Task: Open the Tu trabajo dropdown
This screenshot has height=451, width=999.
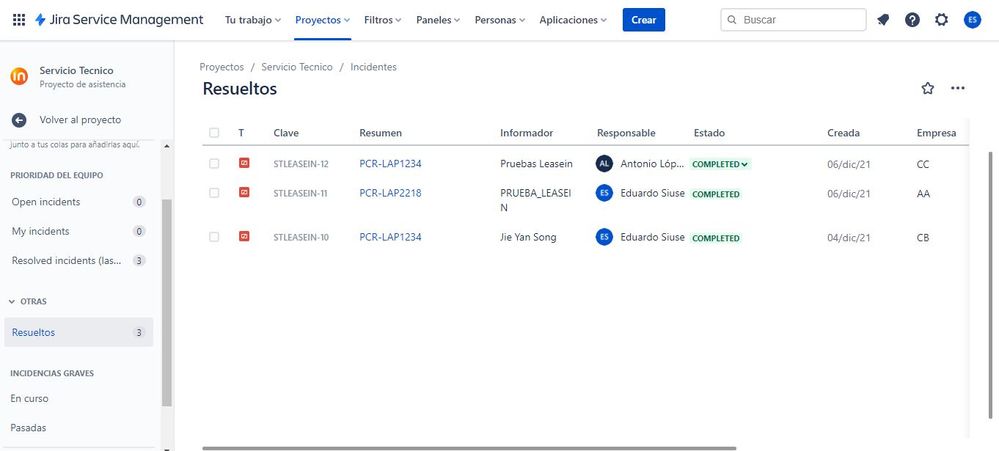Action: [253, 20]
